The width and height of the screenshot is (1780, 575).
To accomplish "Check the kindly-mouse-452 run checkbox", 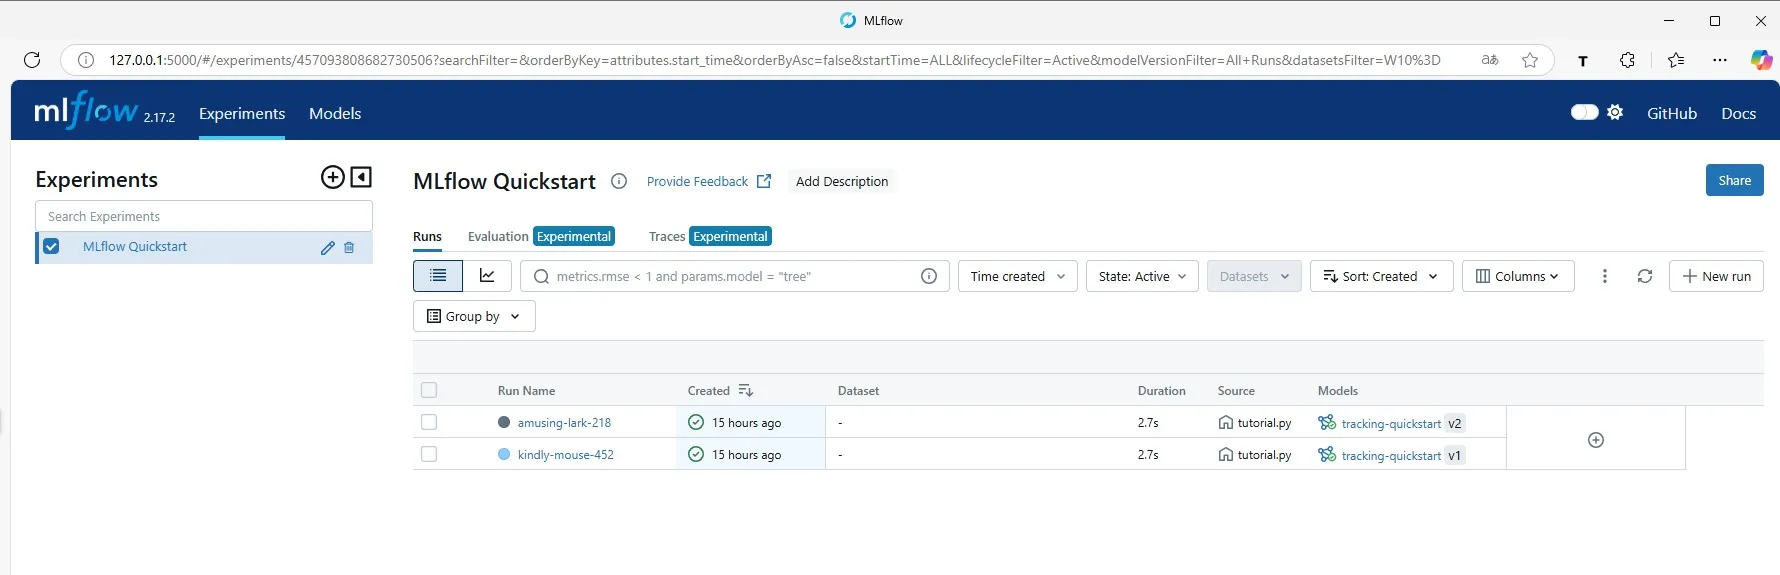I will click(429, 454).
